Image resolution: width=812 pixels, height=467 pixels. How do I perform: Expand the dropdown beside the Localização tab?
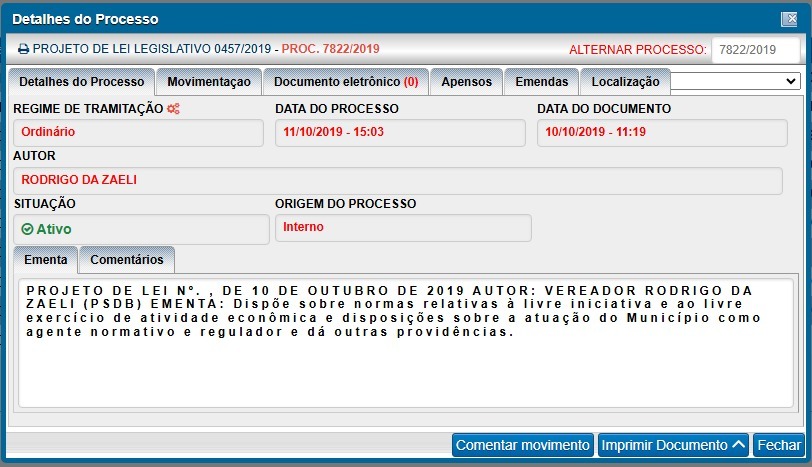(x=735, y=80)
